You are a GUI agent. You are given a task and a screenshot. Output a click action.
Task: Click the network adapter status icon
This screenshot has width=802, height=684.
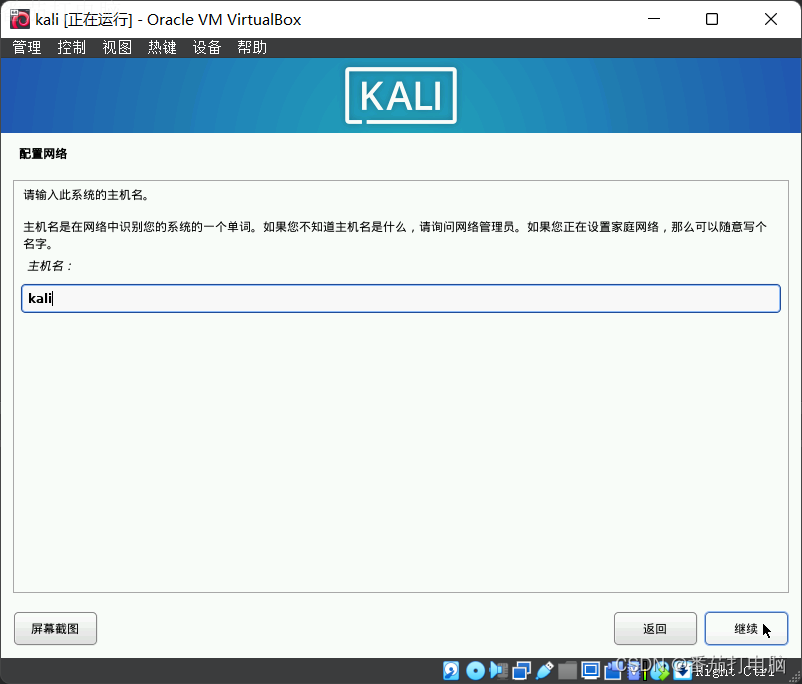(522, 671)
